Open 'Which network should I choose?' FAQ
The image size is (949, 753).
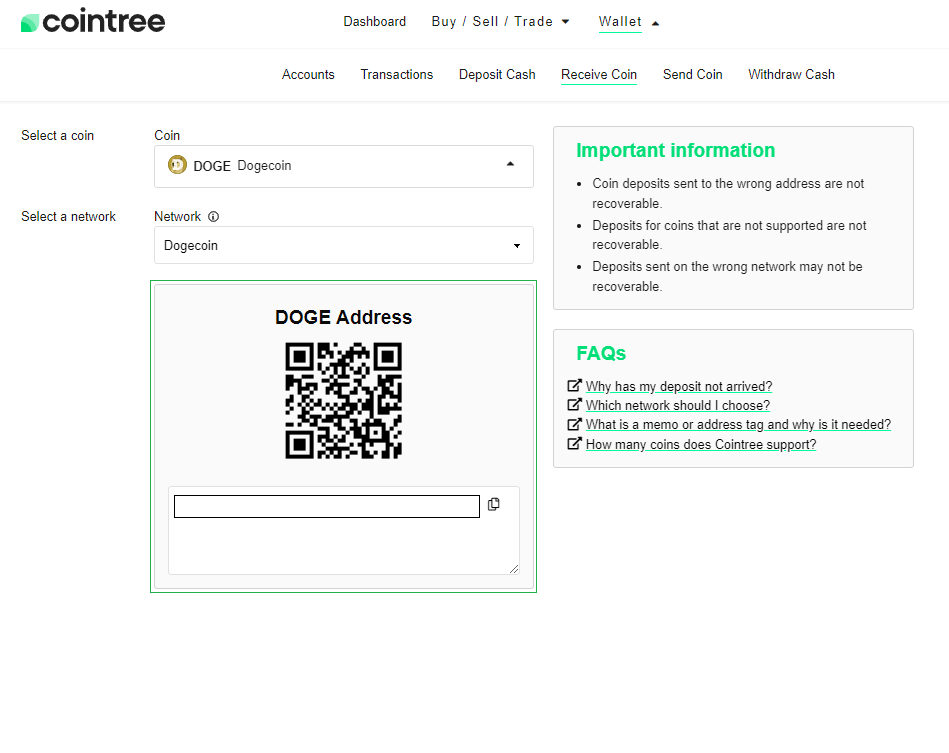pyautogui.click(x=678, y=406)
